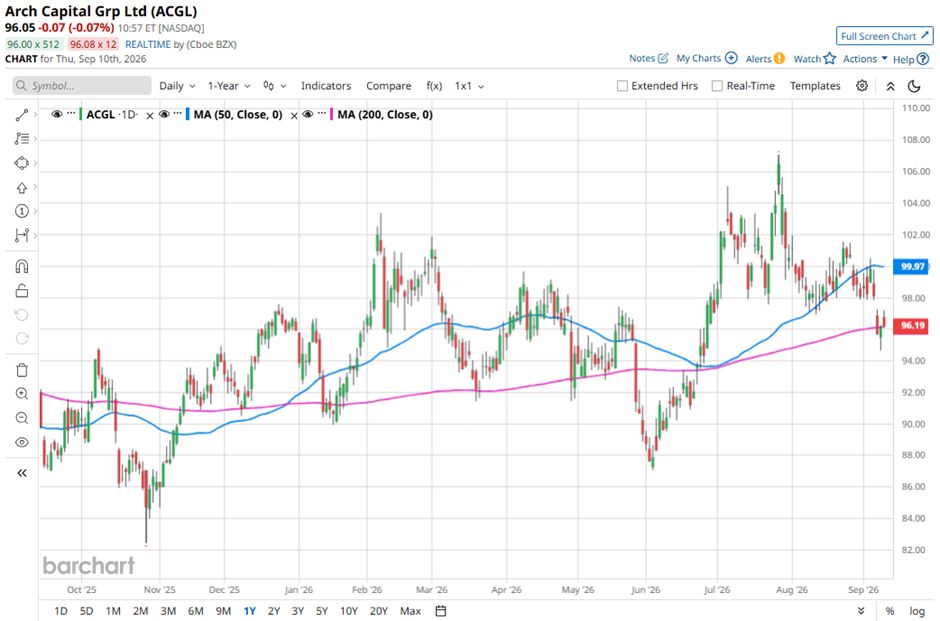Open the Daily frequency dropdown
Image resolution: width=940 pixels, height=621 pixels.
(x=177, y=86)
